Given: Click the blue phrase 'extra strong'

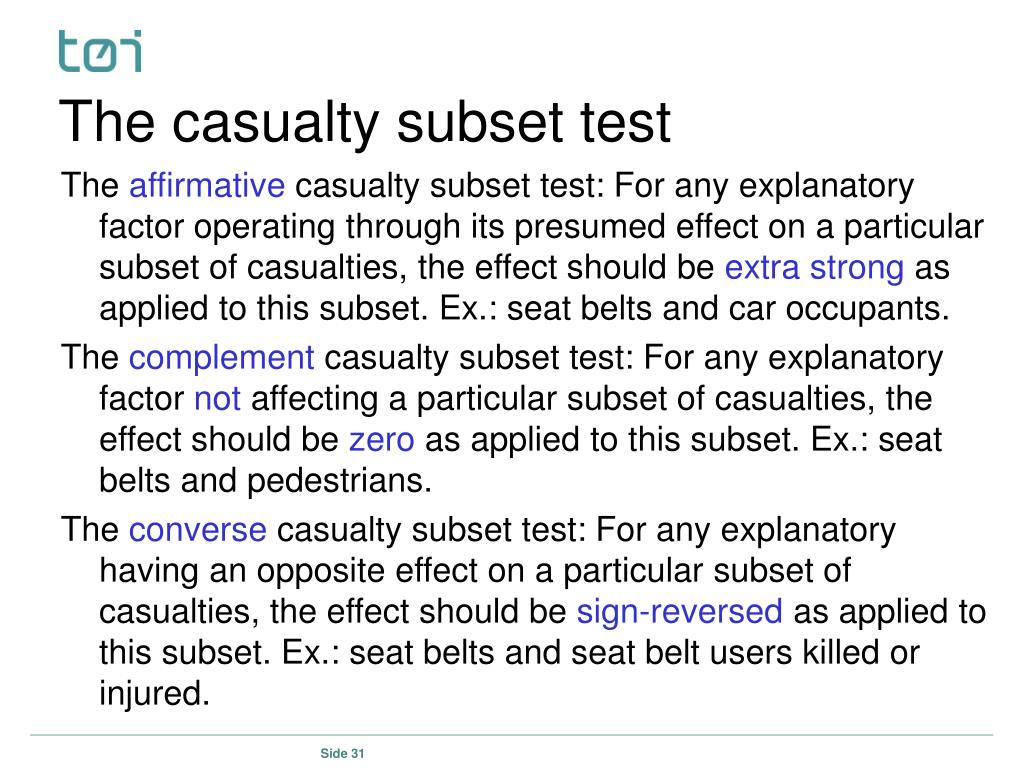Looking at the screenshot, I should [x=814, y=268].
